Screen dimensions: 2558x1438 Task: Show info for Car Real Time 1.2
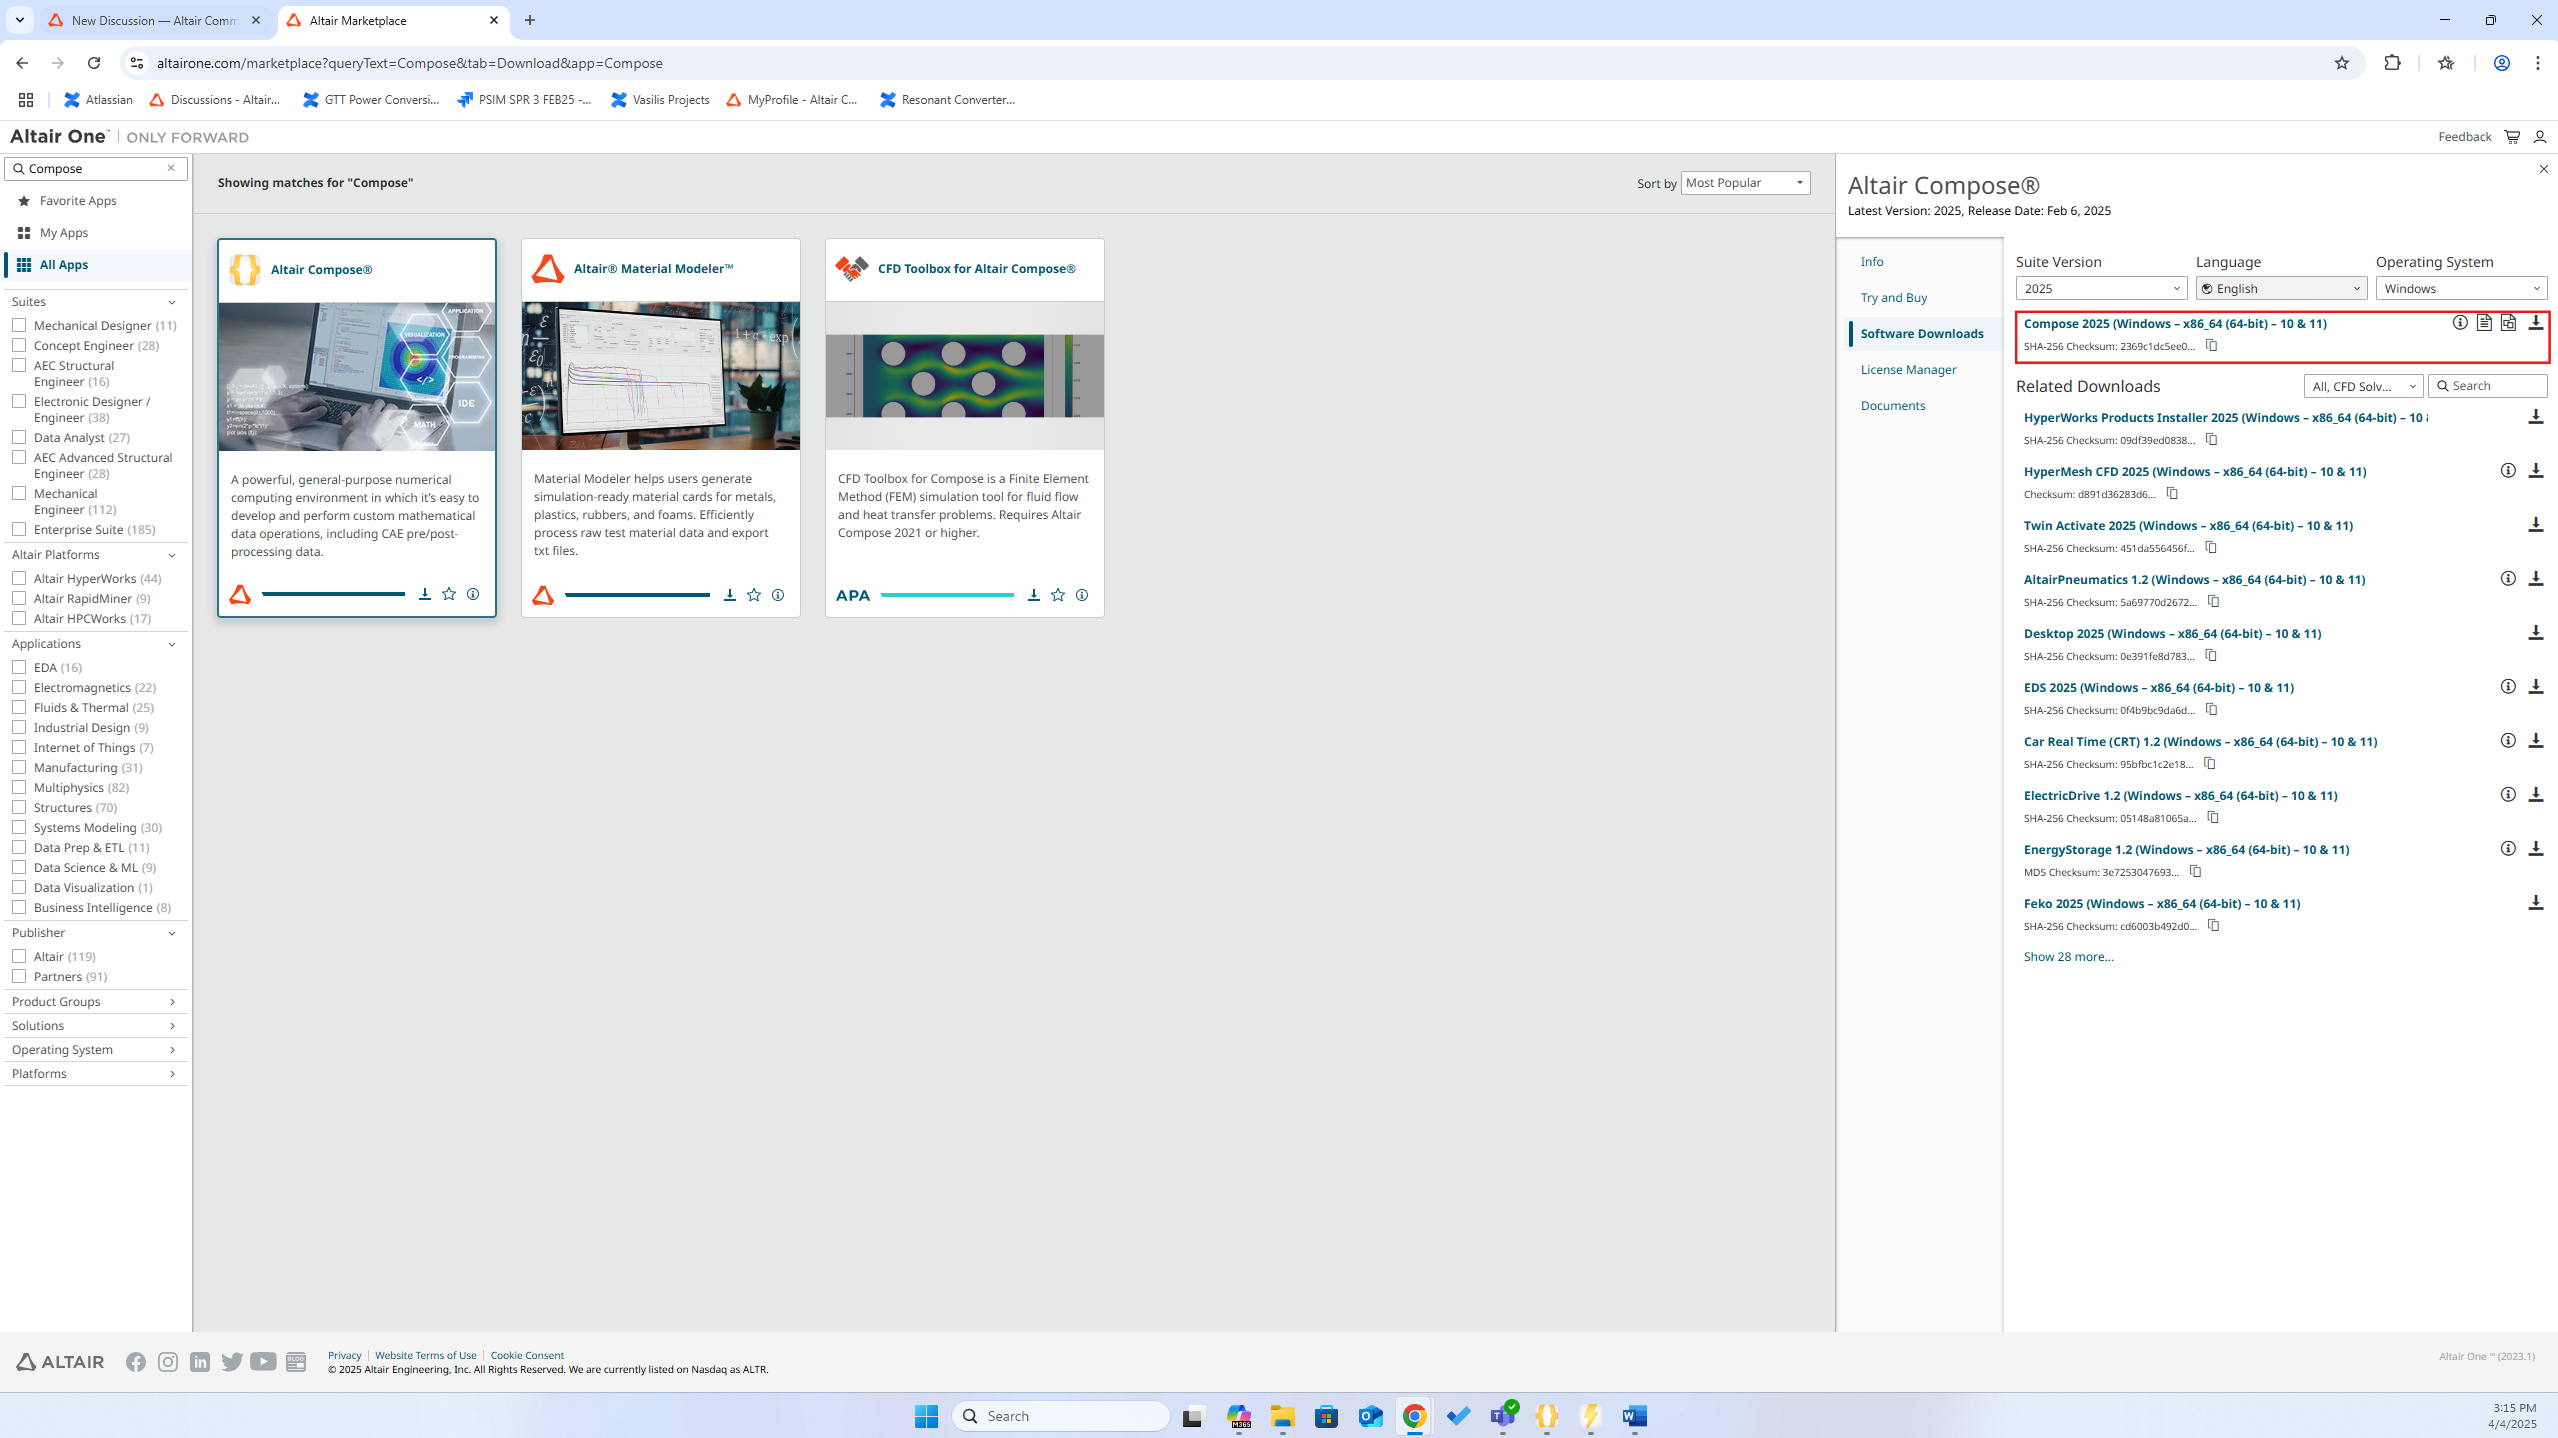[x=2508, y=741]
